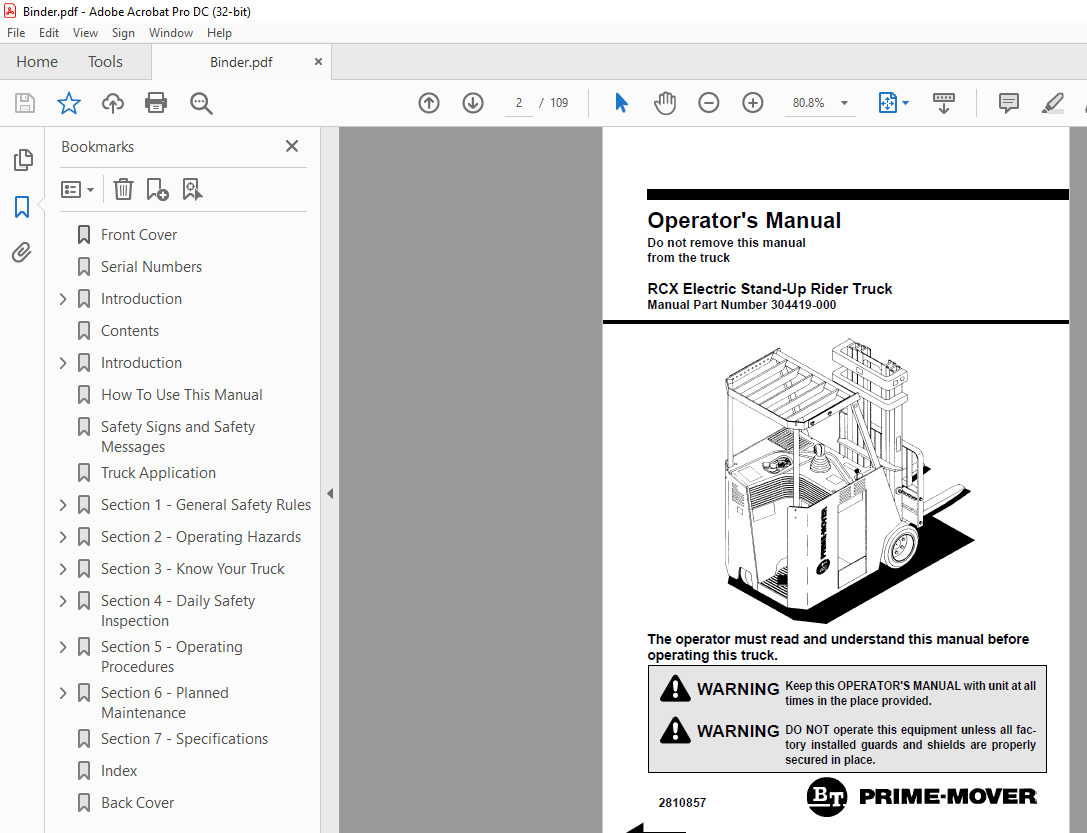Delete selected bookmark trash icon
The image size is (1087, 833).
[123, 189]
